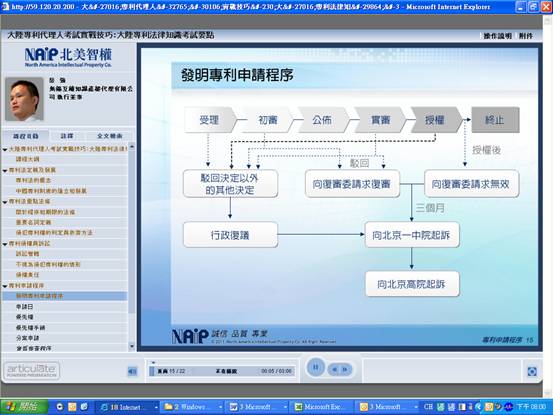The height and width of the screenshot is (415, 553).
Task: Pause the presentation playback
Action: pos(315,368)
